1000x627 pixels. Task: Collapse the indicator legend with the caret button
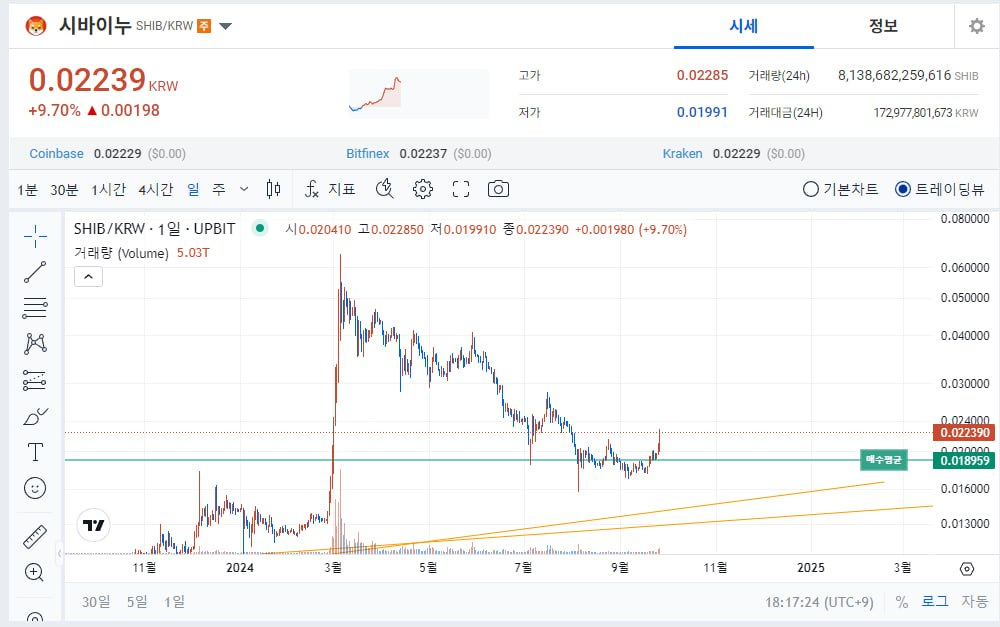(88, 277)
